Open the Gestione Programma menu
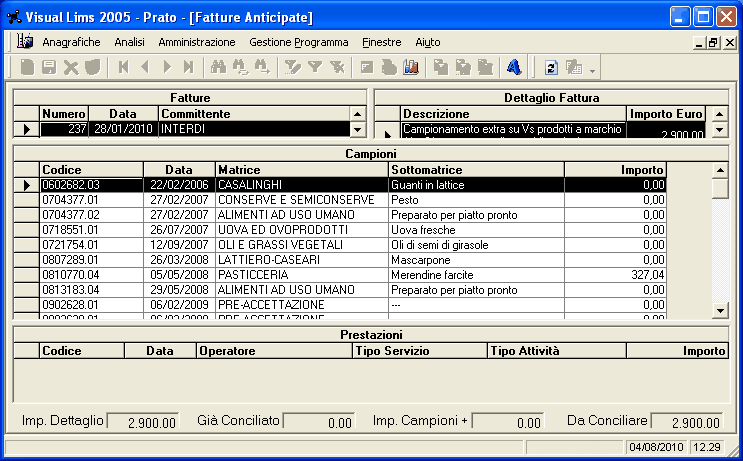This screenshot has width=743, height=461. click(299, 42)
